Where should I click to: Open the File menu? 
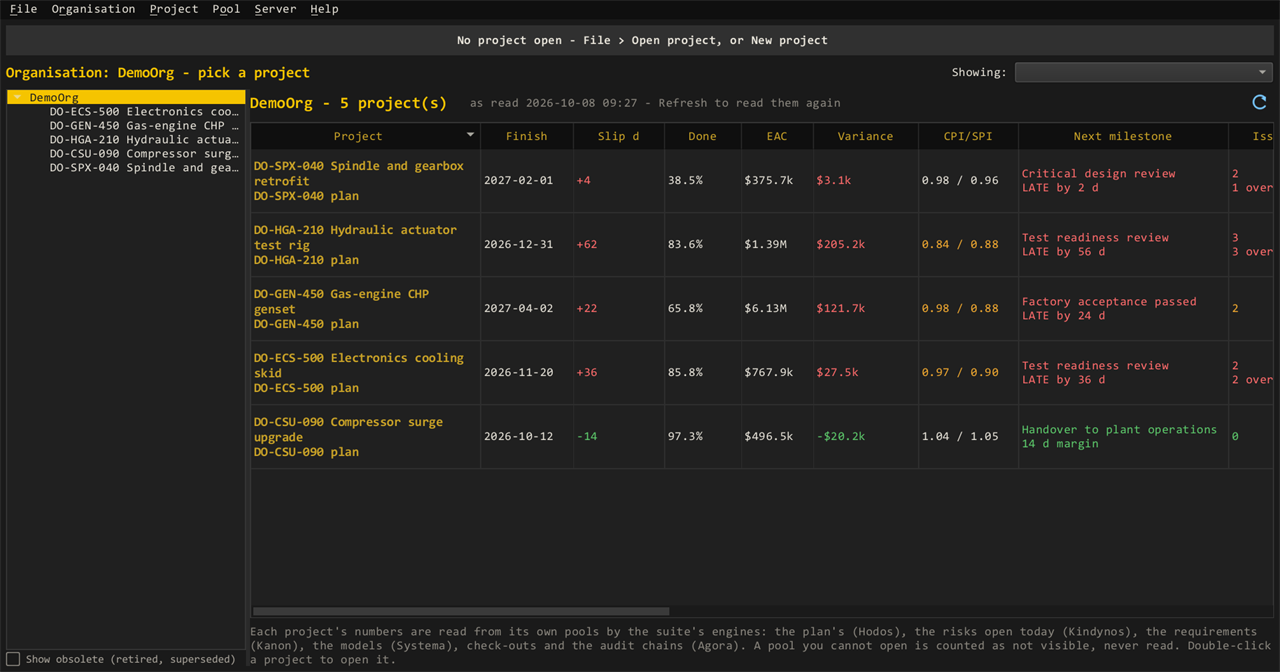pos(23,9)
